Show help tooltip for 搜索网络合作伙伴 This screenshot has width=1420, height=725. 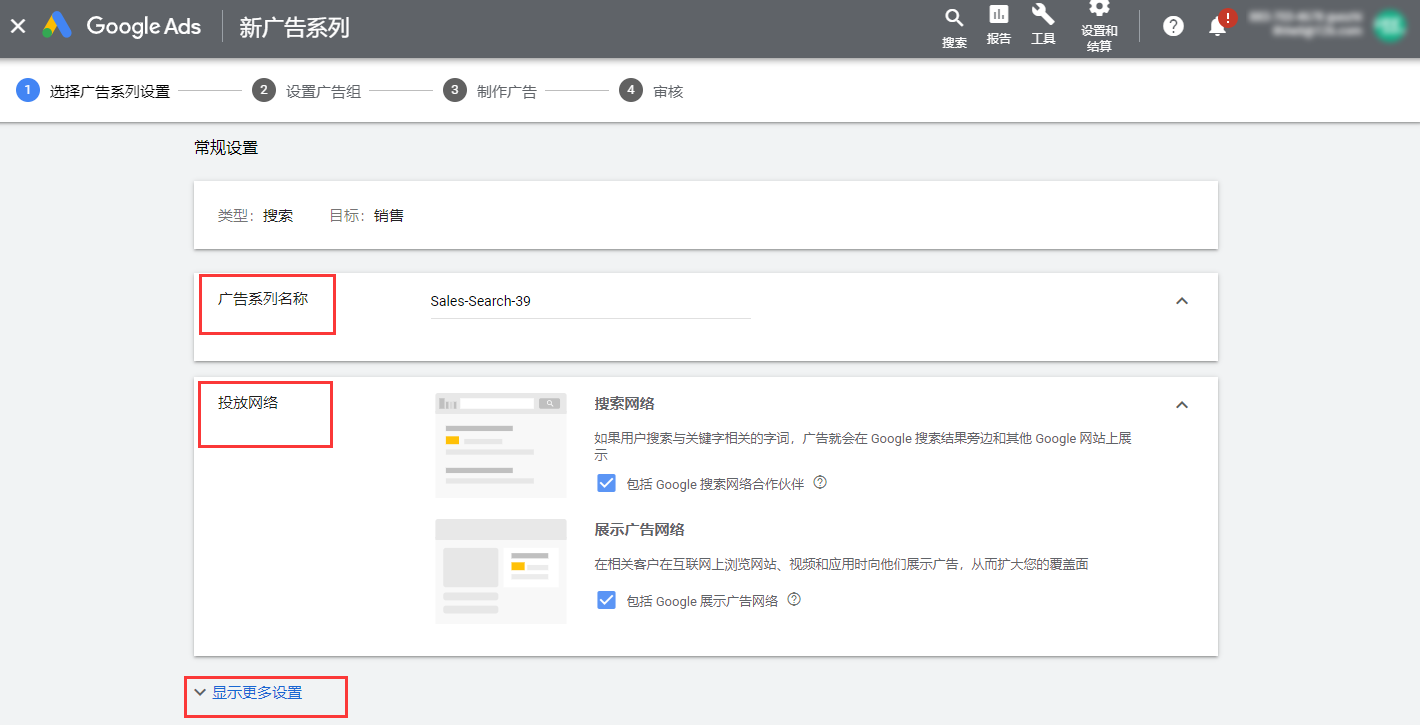820,483
